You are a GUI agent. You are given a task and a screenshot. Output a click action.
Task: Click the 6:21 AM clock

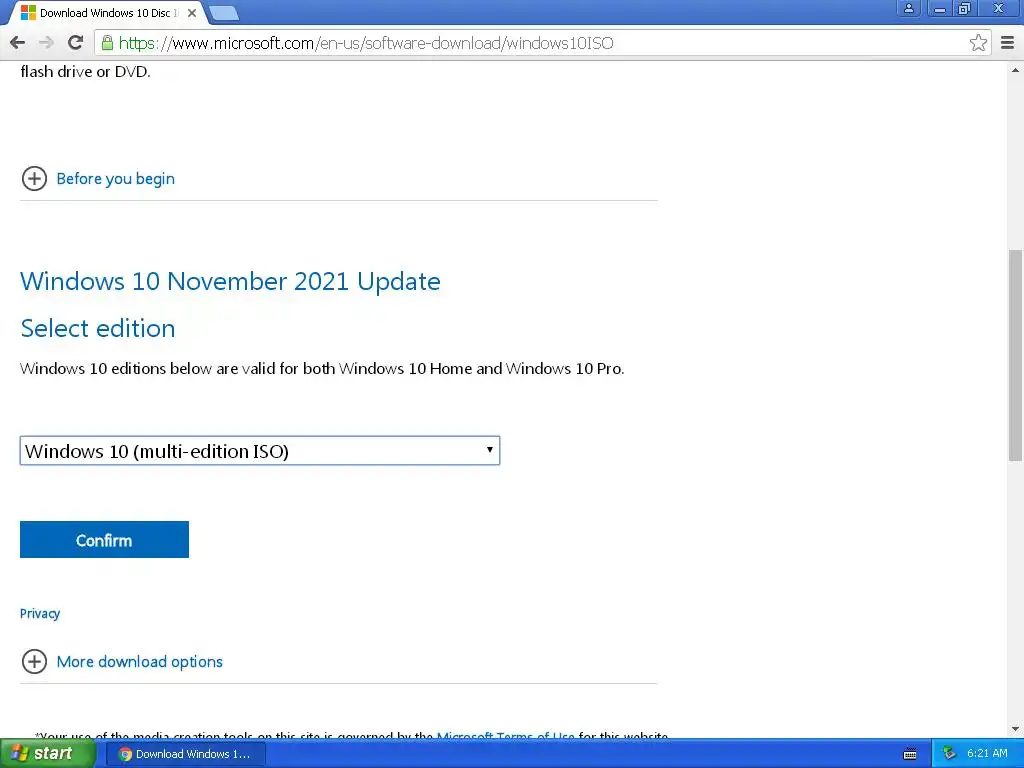(987, 754)
